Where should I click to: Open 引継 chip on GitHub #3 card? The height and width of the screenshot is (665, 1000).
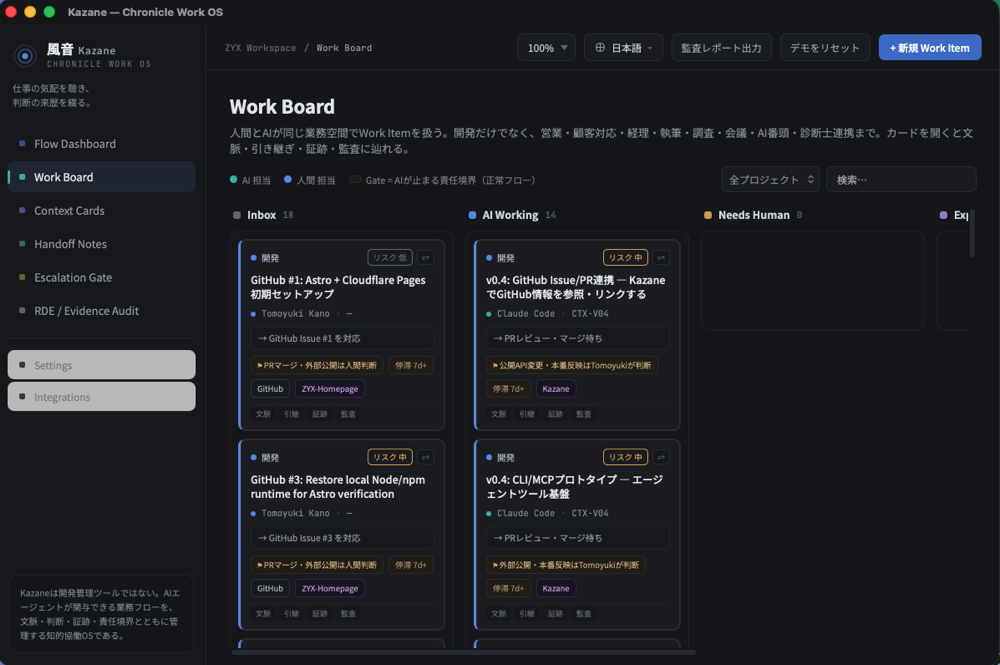point(291,613)
